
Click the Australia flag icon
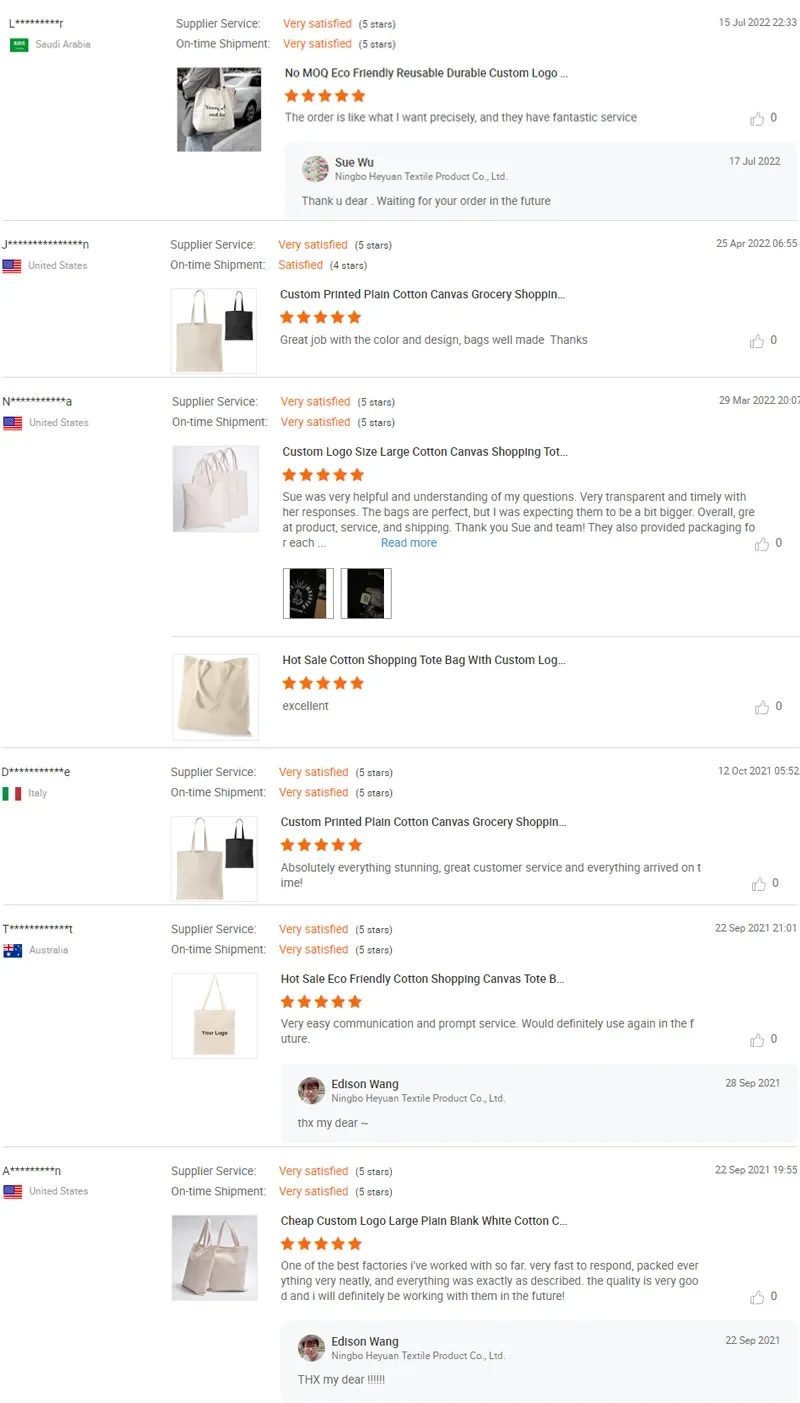[x=12, y=950]
